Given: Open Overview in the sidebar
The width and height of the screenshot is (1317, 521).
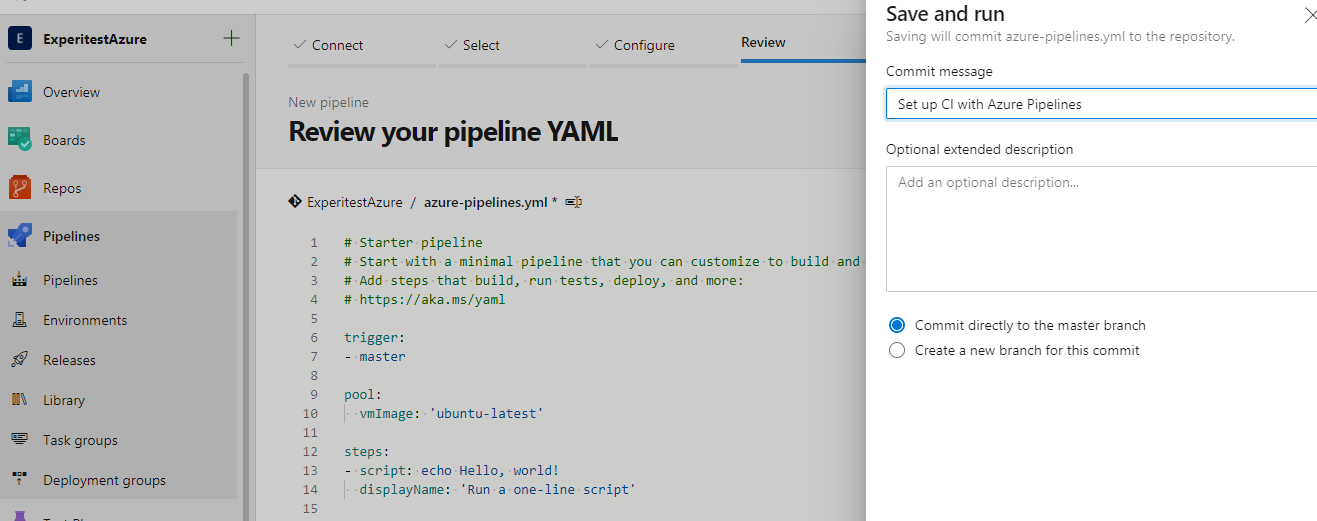Looking at the screenshot, I should [71, 92].
